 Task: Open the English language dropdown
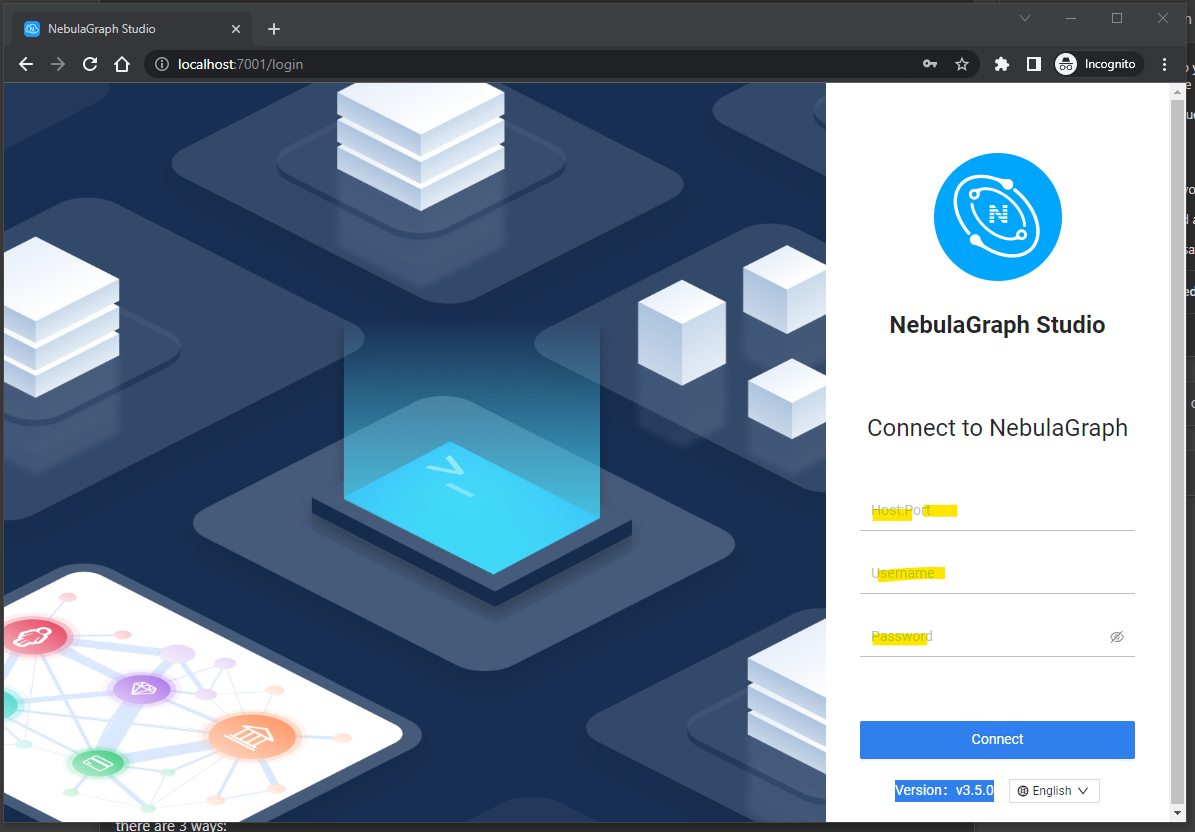(x=1054, y=791)
